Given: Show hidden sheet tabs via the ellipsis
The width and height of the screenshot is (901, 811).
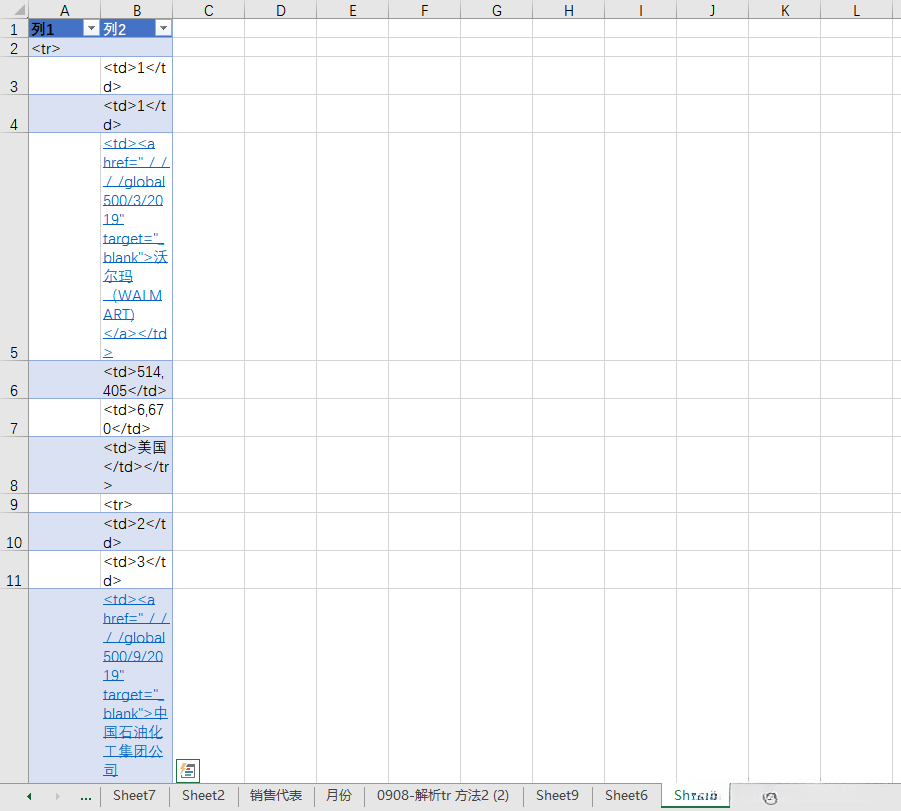Looking at the screenshot, I should pos(86,797).
